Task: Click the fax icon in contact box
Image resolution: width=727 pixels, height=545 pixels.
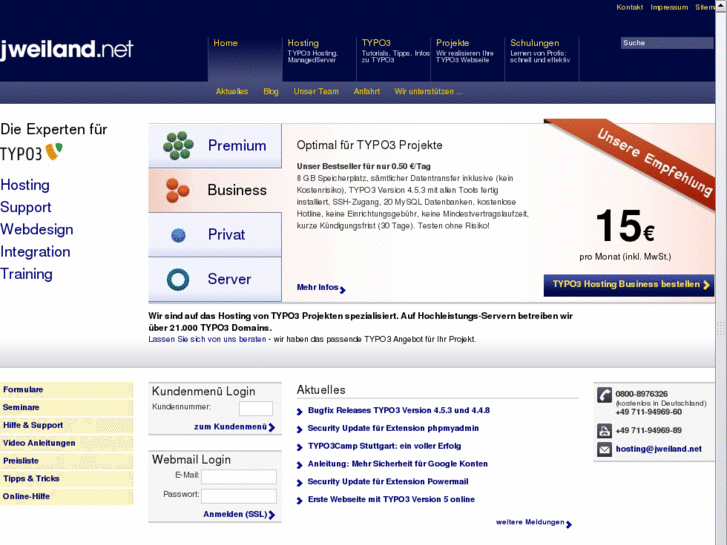Action: pos(604,431)
